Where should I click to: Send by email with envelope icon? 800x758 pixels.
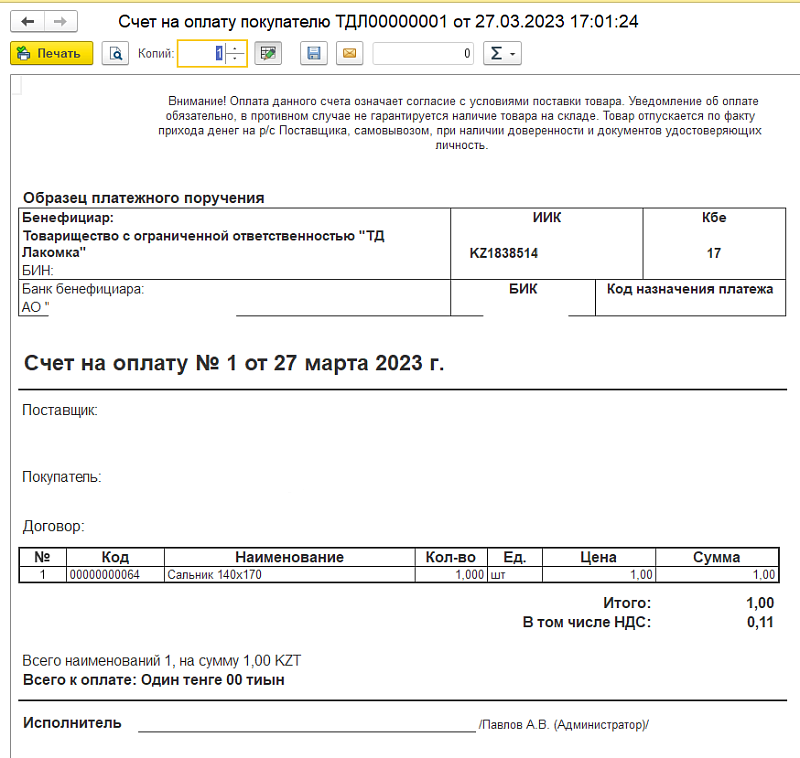point(348,54)
